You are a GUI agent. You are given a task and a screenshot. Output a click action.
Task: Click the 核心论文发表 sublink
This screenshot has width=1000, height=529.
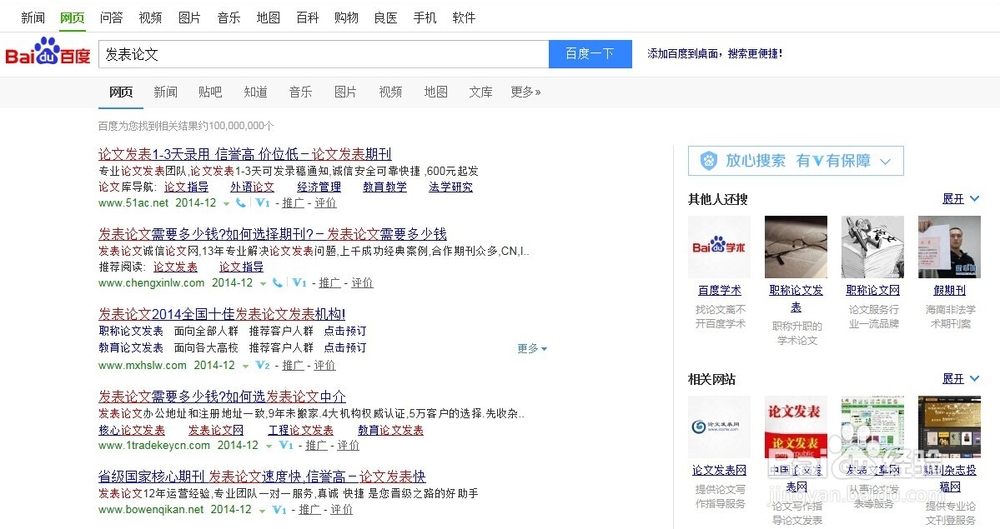[x=131, y=430]
